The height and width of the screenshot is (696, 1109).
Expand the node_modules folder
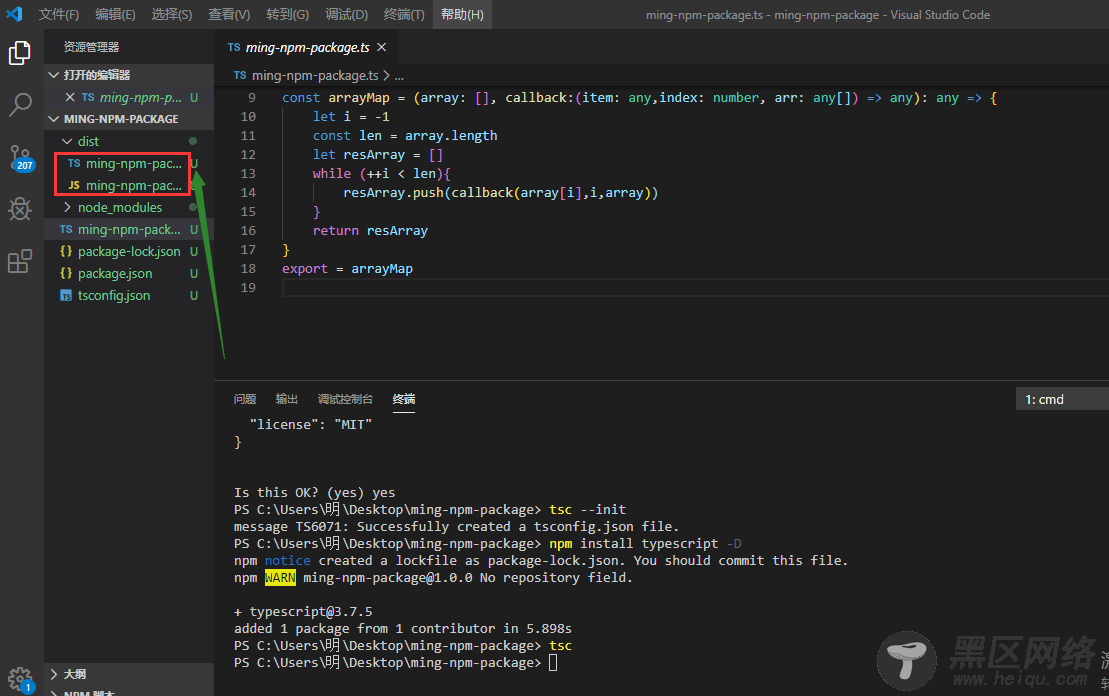(x=67, y=207)
